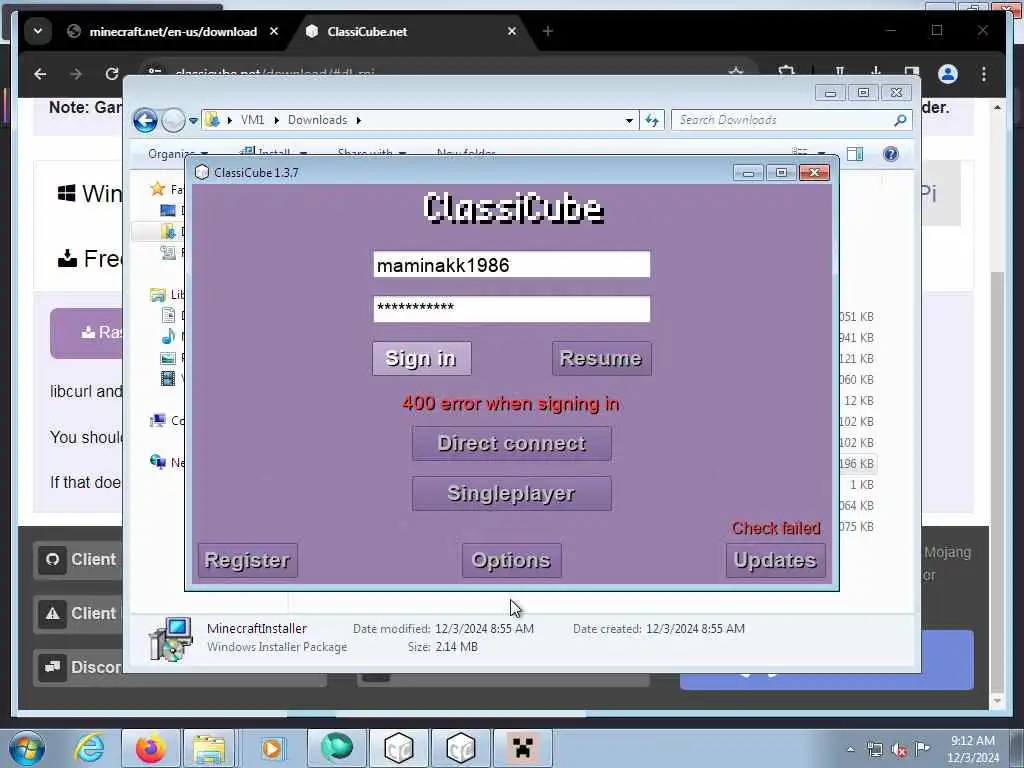The image size is (1024, 768).
Task: Open the browser tab search chevron
Action: [38, 31]
